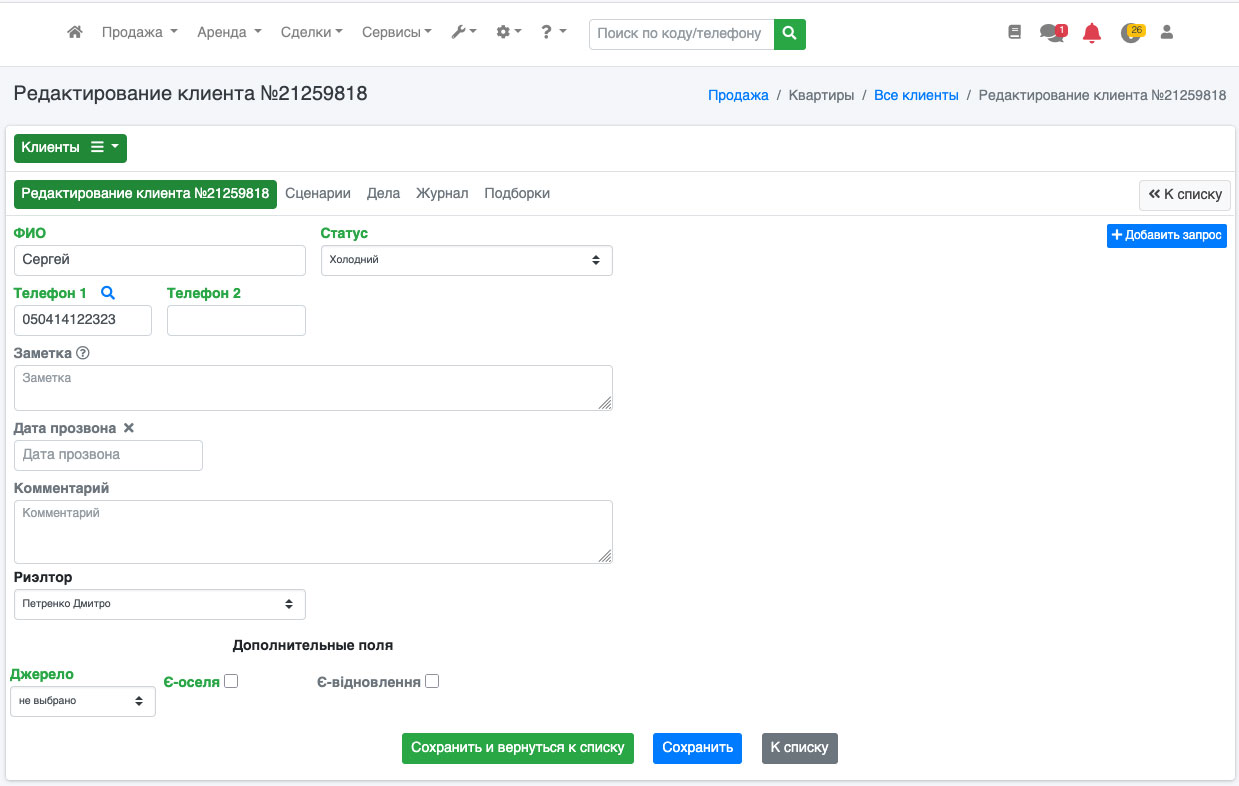The width and height of the screenshot is (1239, 786).
Task: Click the Добавить запрос button
Action: [1166, 235]
